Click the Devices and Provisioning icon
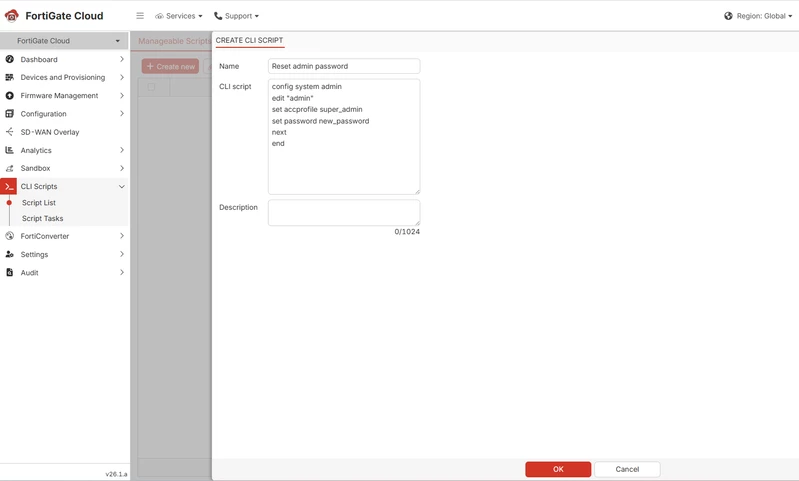 coord(9,77)
